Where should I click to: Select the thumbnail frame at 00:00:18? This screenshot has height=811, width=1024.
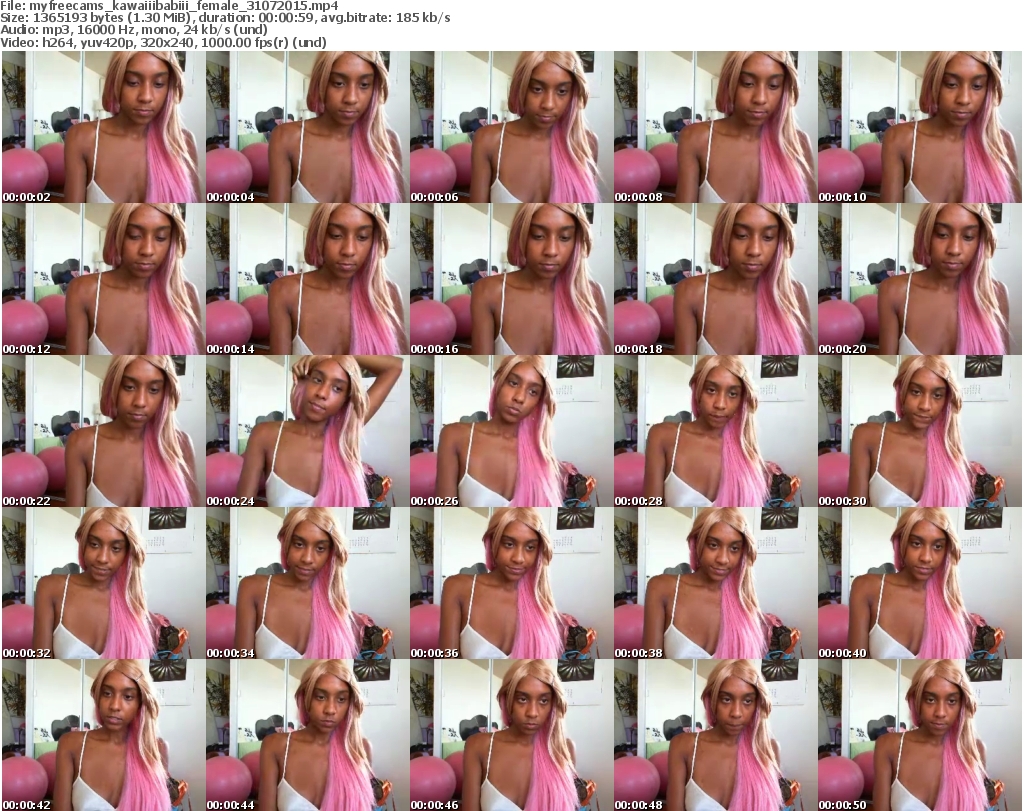coord(714,279)
